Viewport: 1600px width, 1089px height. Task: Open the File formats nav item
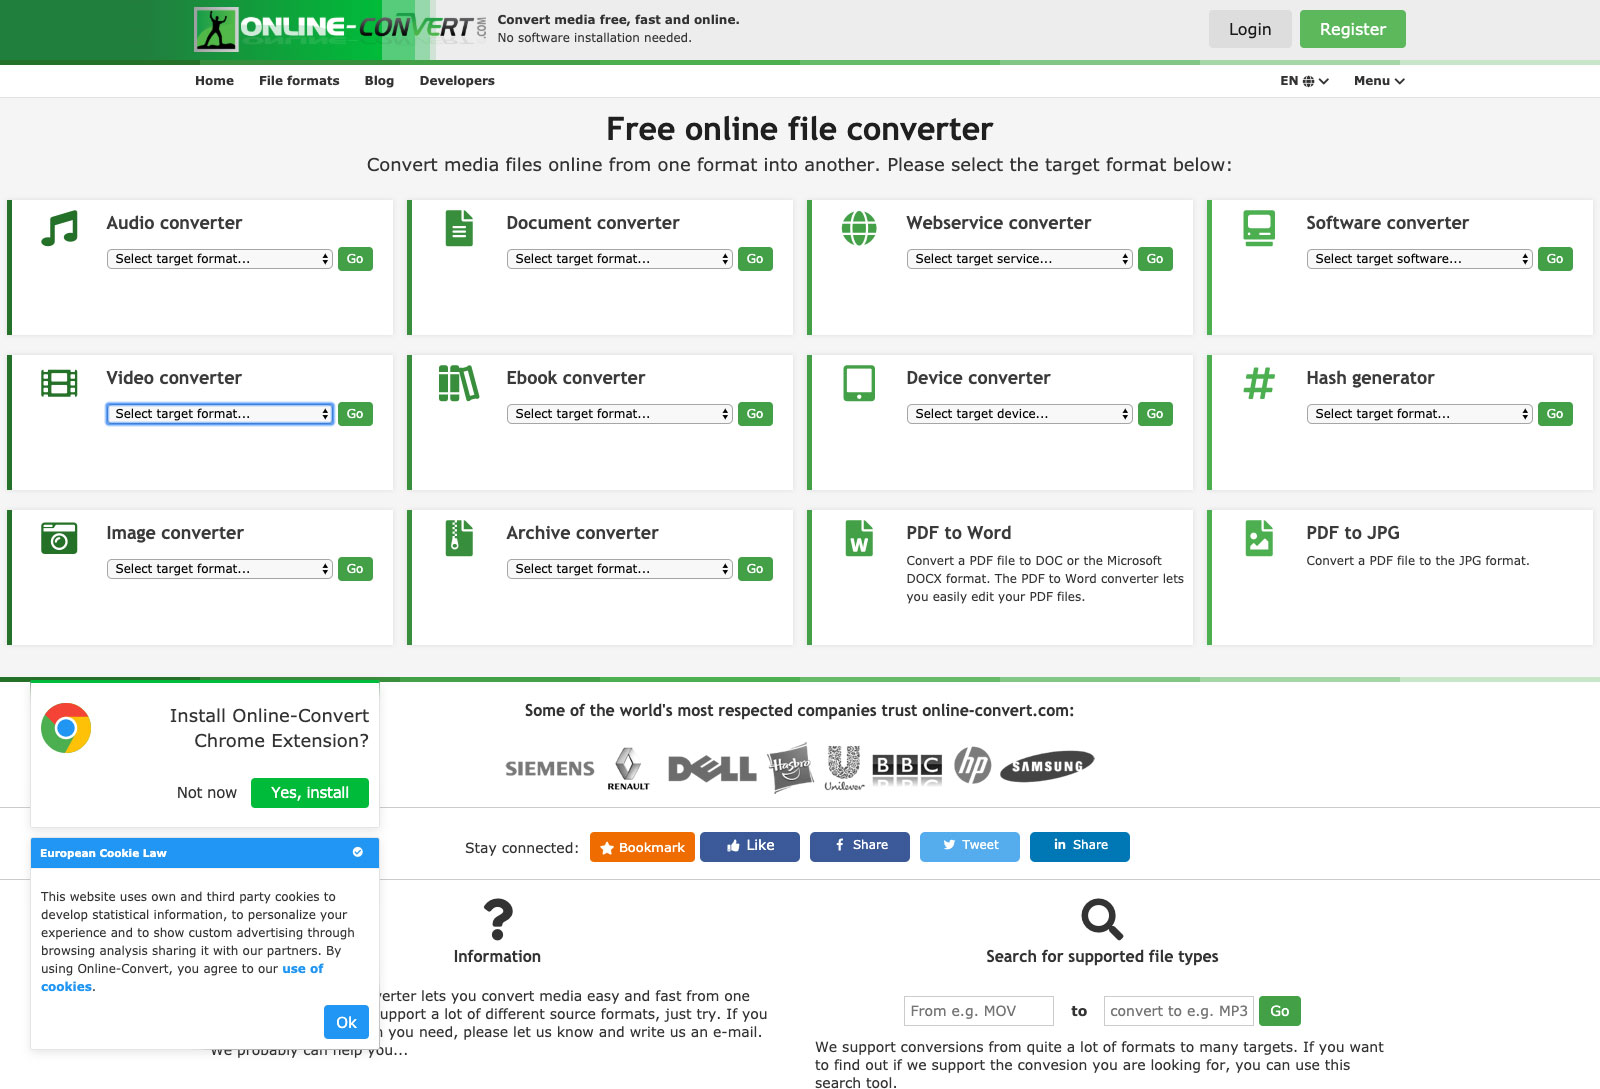tap(299, 81)
